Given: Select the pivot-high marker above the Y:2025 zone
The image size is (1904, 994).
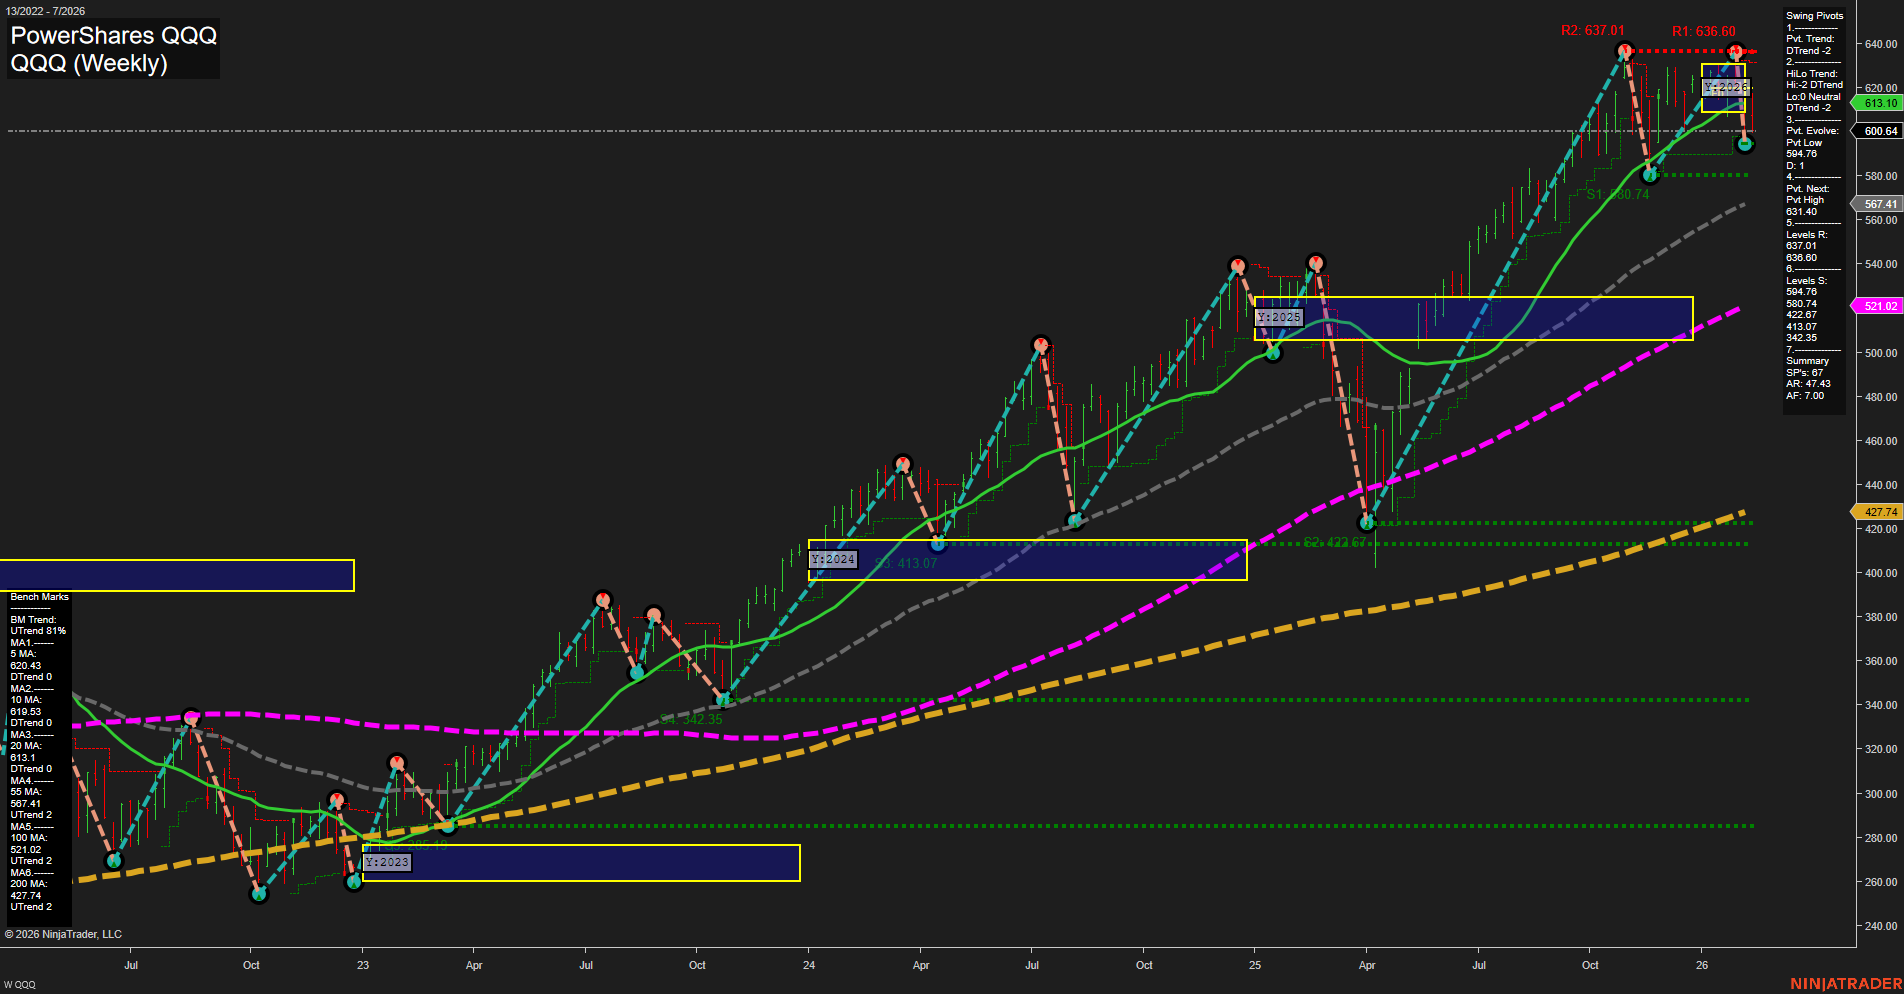Looking at the screenshot, I should pos(1316,262).
